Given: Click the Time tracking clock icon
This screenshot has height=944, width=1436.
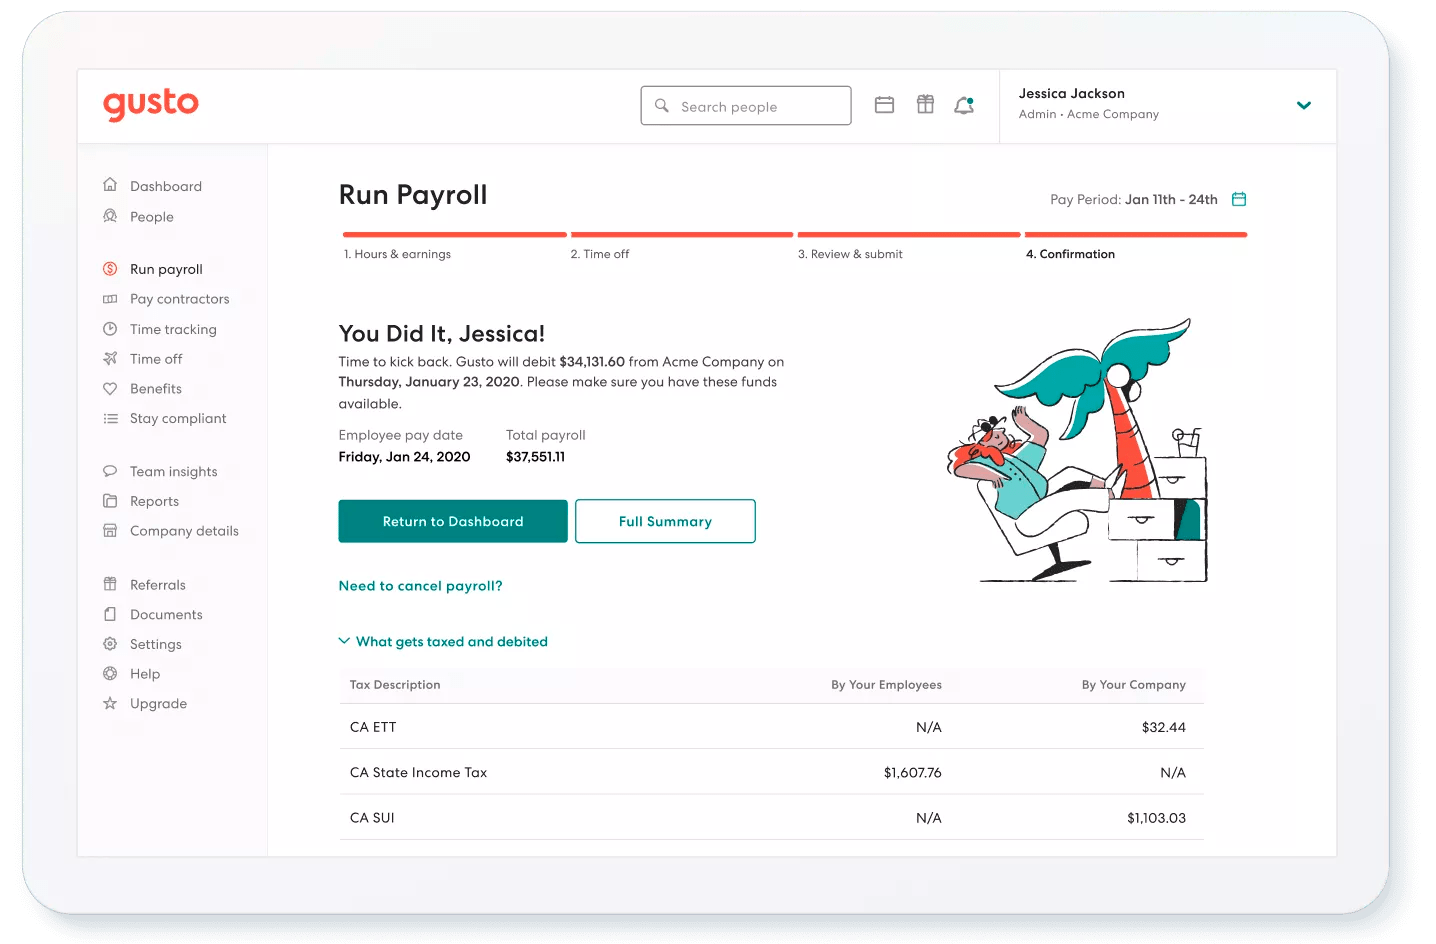Looking at the screenshot, I should 110,328.
